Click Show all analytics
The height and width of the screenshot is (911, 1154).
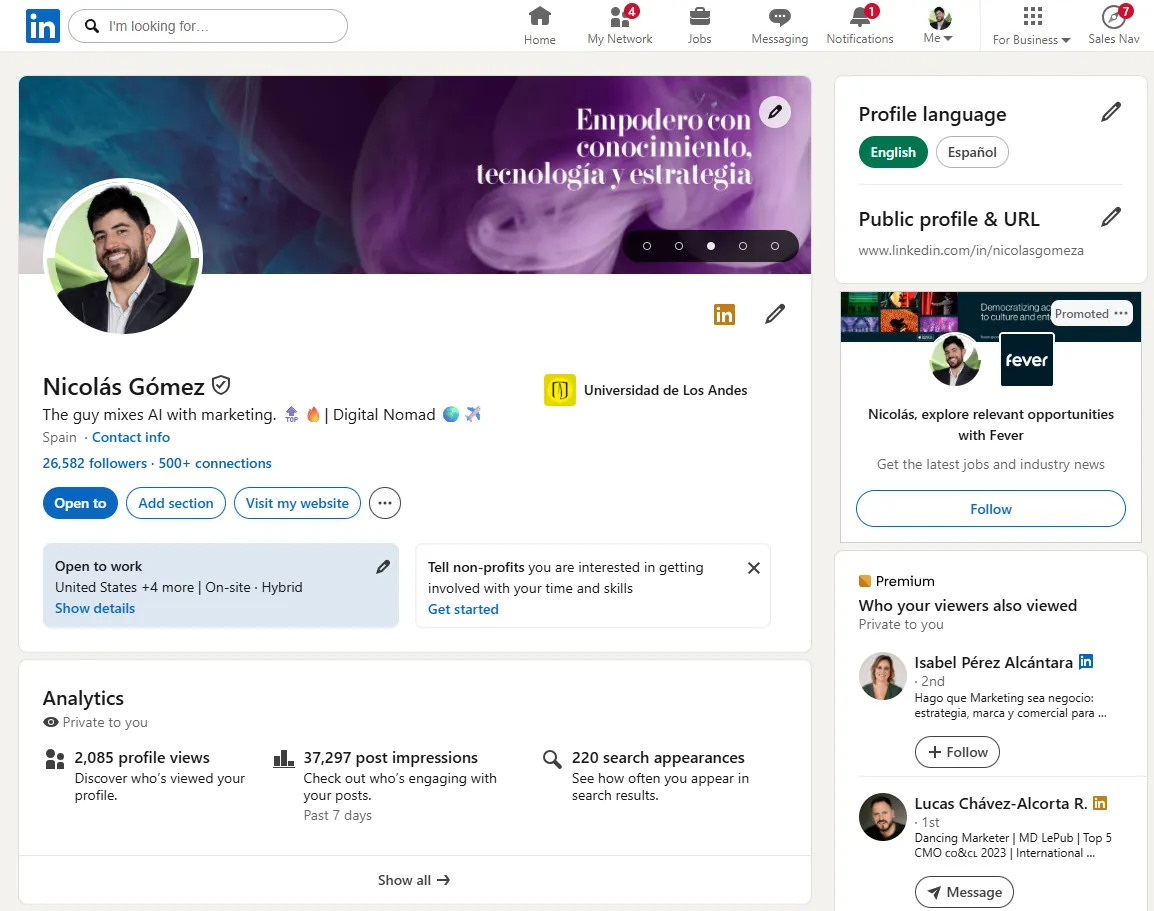click(x=414, y=880)
